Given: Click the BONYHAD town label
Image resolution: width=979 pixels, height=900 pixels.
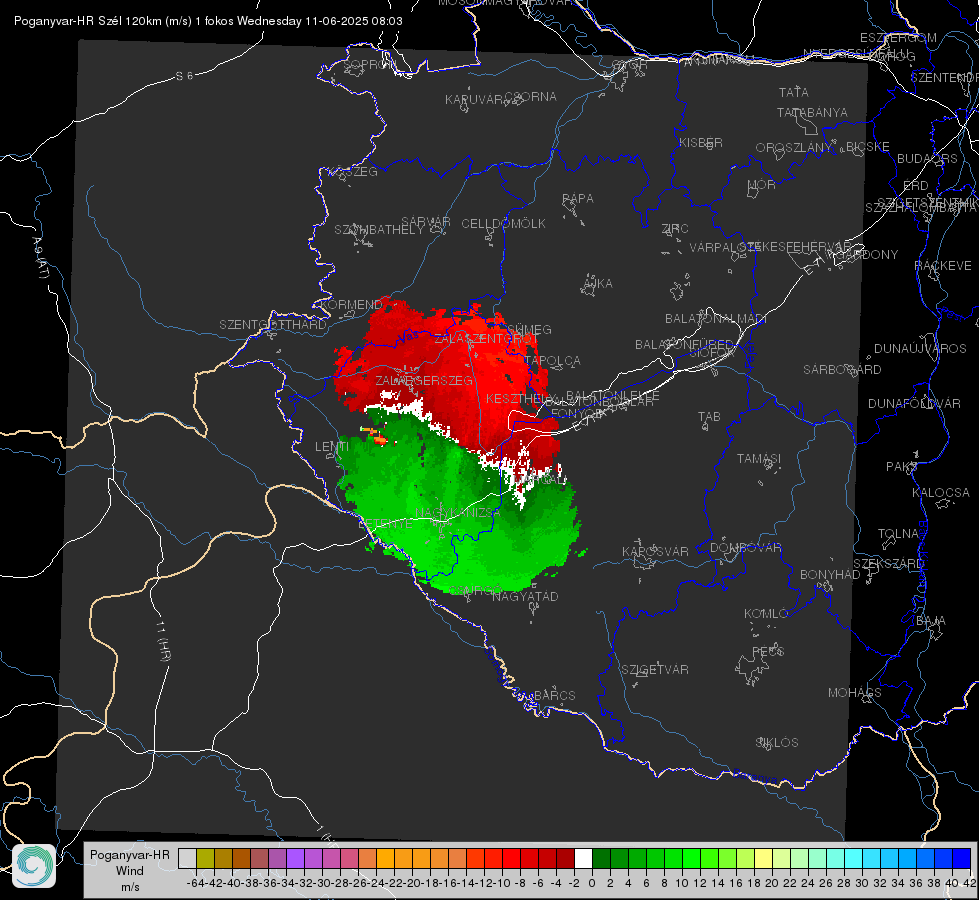Looking at the screenshot, I should click(x=830, y=575).
